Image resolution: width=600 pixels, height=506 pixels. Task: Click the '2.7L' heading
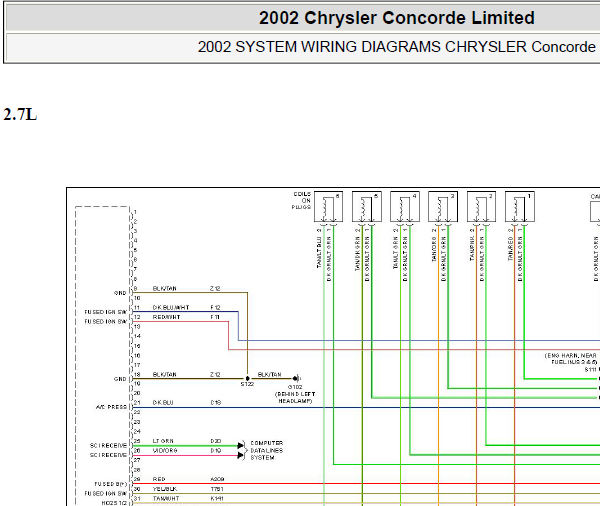20,114
